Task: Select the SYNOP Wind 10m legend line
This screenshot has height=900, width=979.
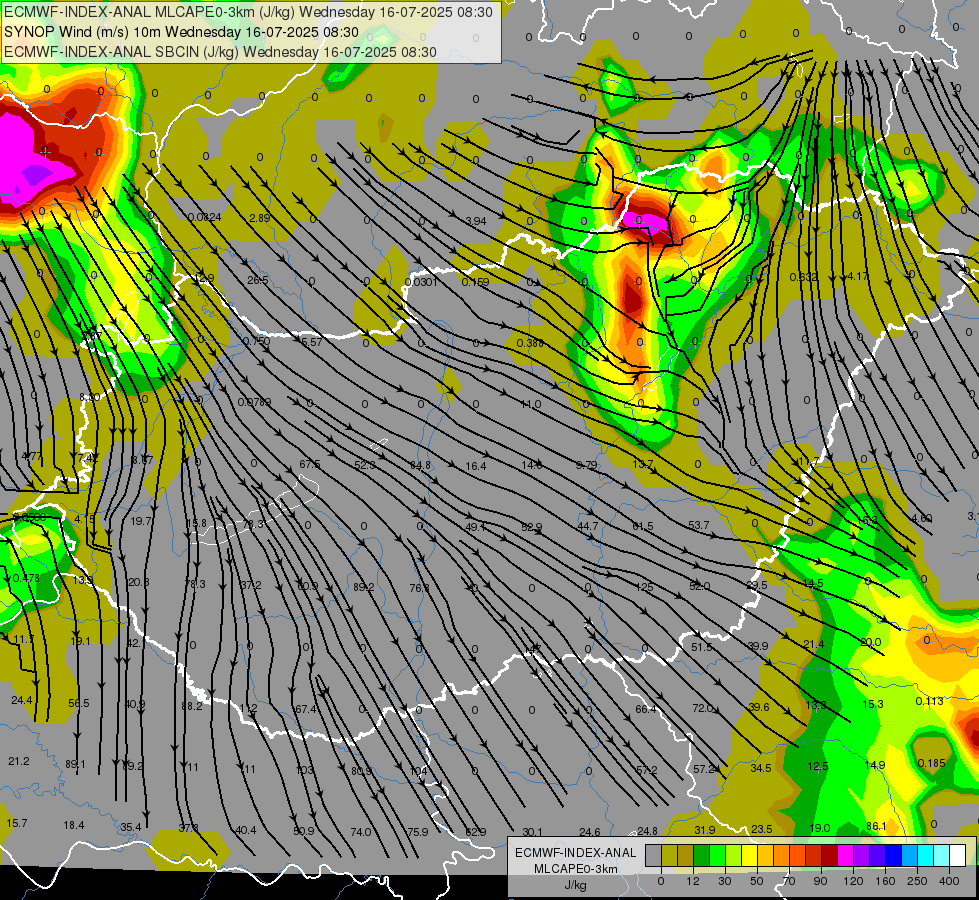Action: pyautogui.click(x=181, y=32)
